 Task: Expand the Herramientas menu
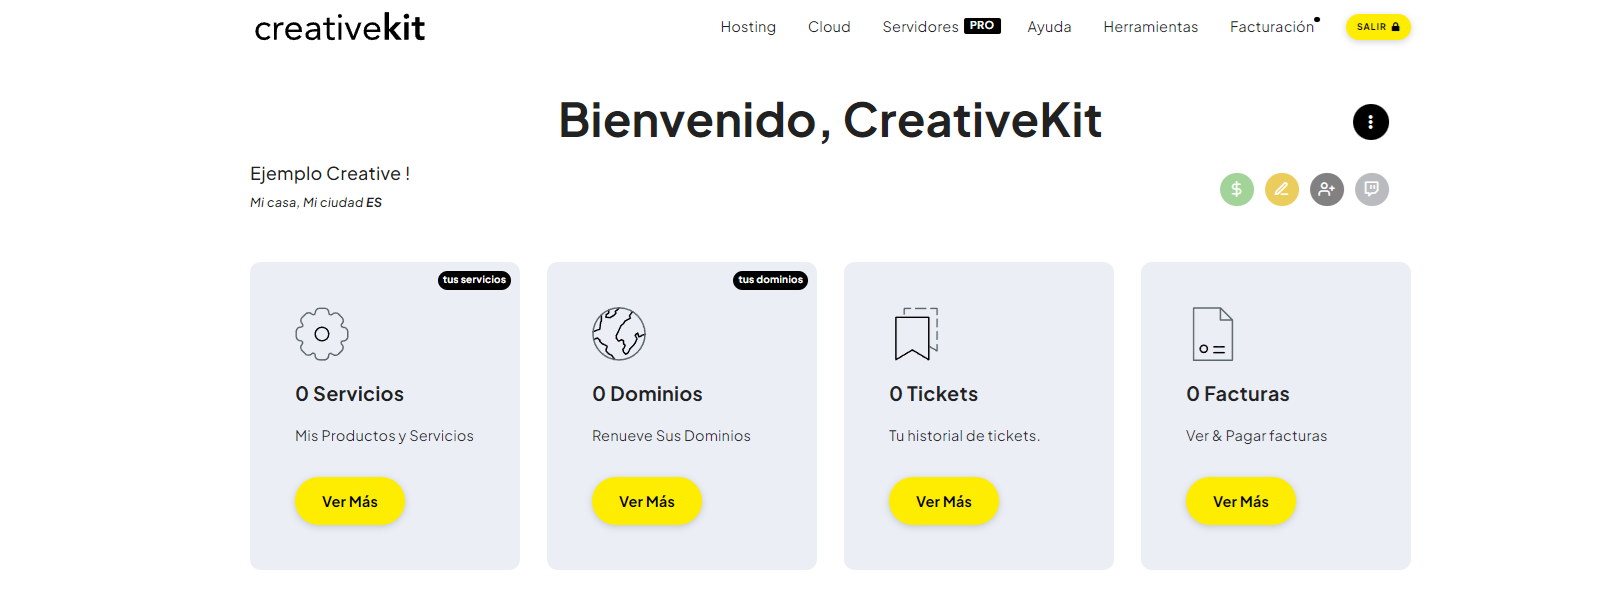point(1150,27)
